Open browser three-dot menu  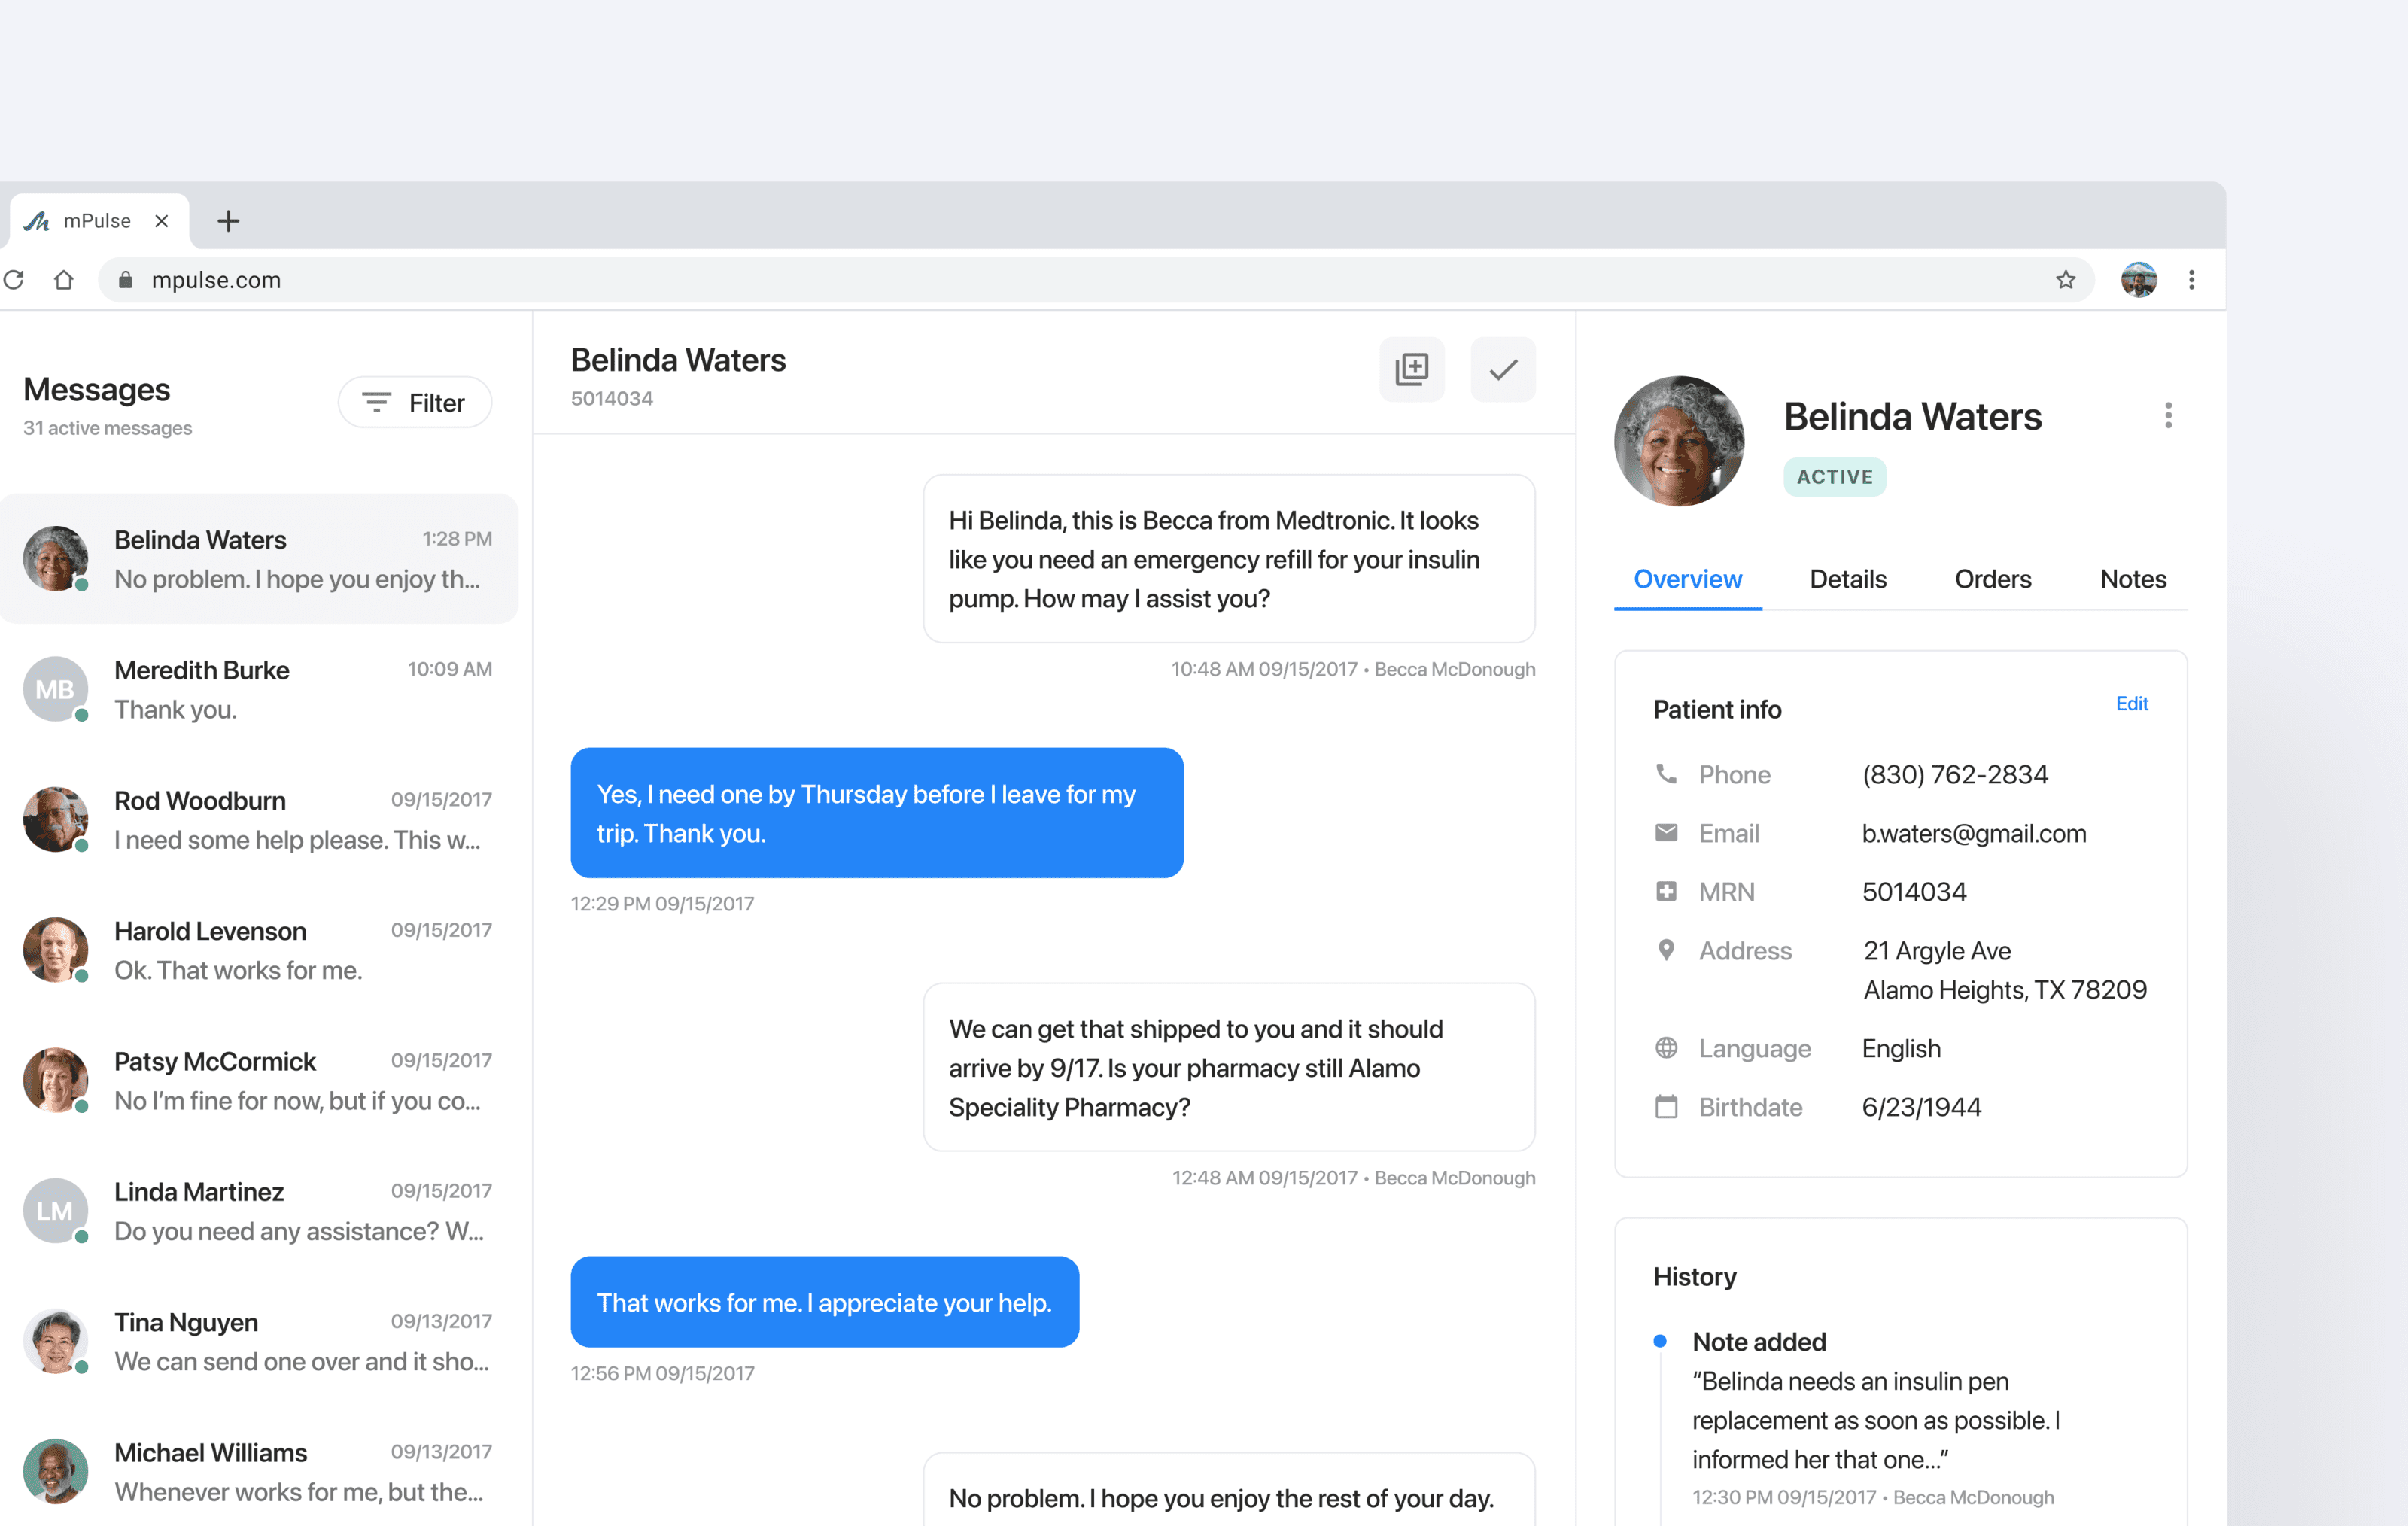point(2191,280)
